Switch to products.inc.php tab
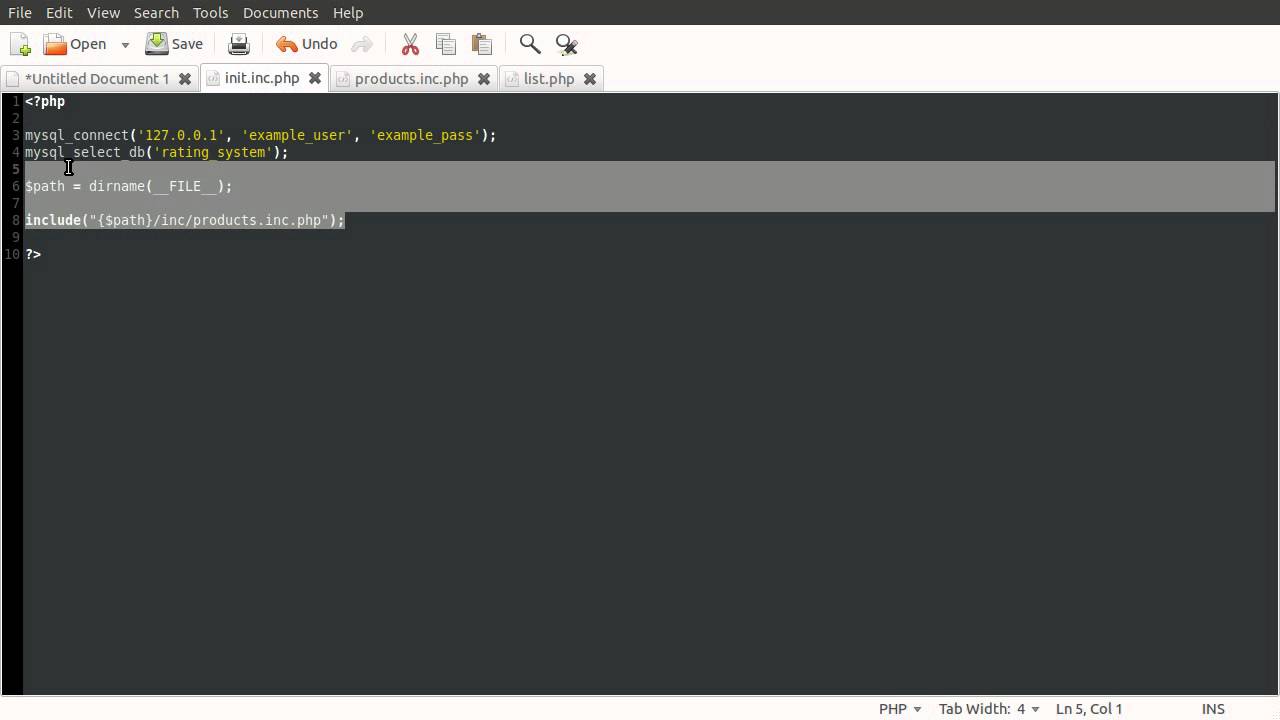Viewport: 1280px width, 720px height. click(411, 78)
